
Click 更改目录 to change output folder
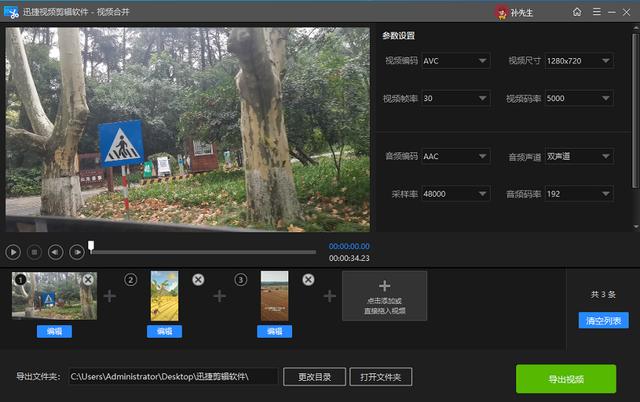click(x=313, y=377)
